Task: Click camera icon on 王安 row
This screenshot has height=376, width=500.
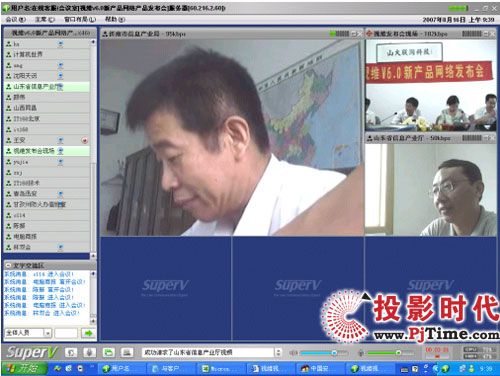Action: 60,140
